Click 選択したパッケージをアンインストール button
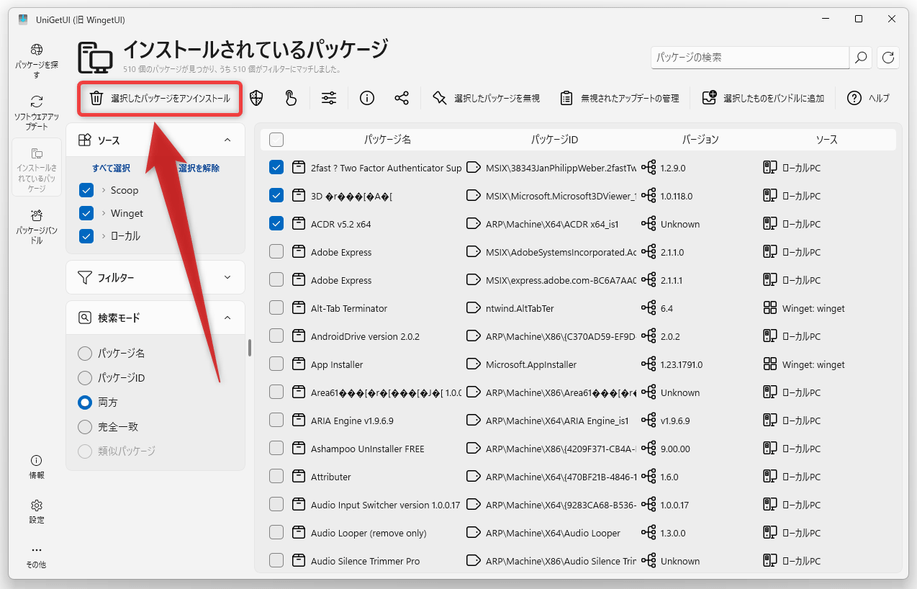Image resolution: width=917 pixels, height=589 pixels. click(x=160, y=98)
